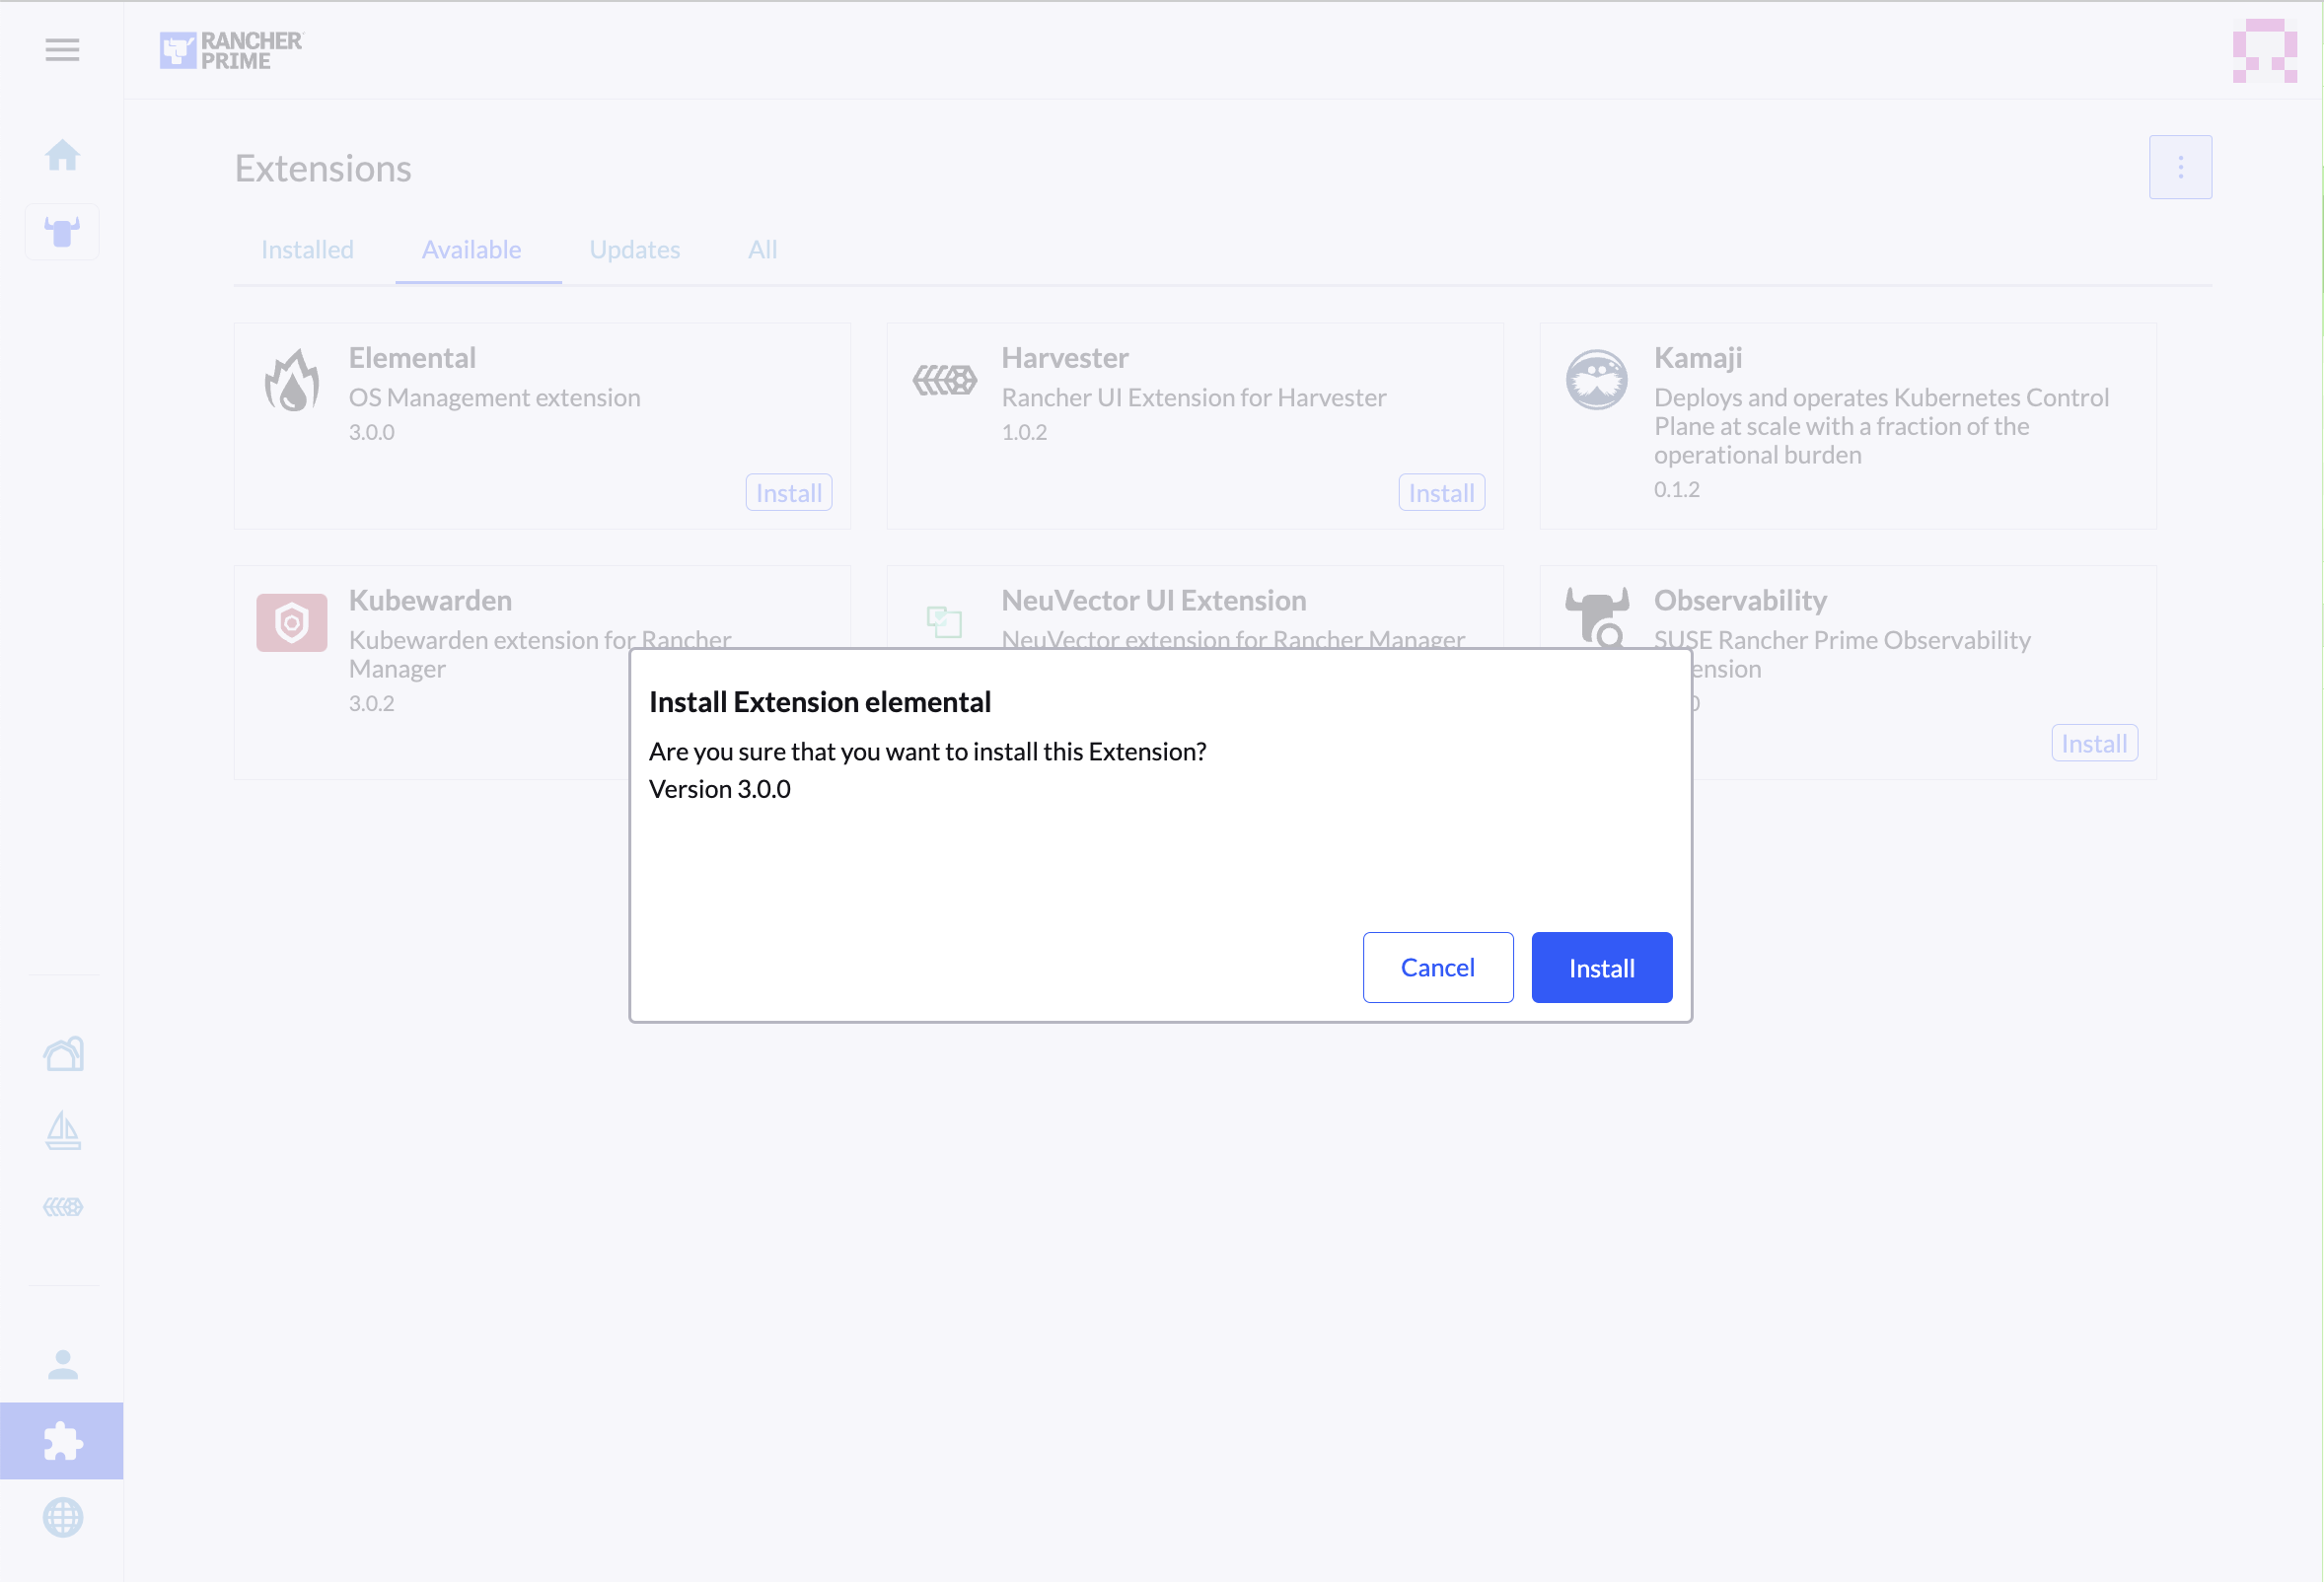Switch to the Installed tab
2324x1582 pixels.
307,250
